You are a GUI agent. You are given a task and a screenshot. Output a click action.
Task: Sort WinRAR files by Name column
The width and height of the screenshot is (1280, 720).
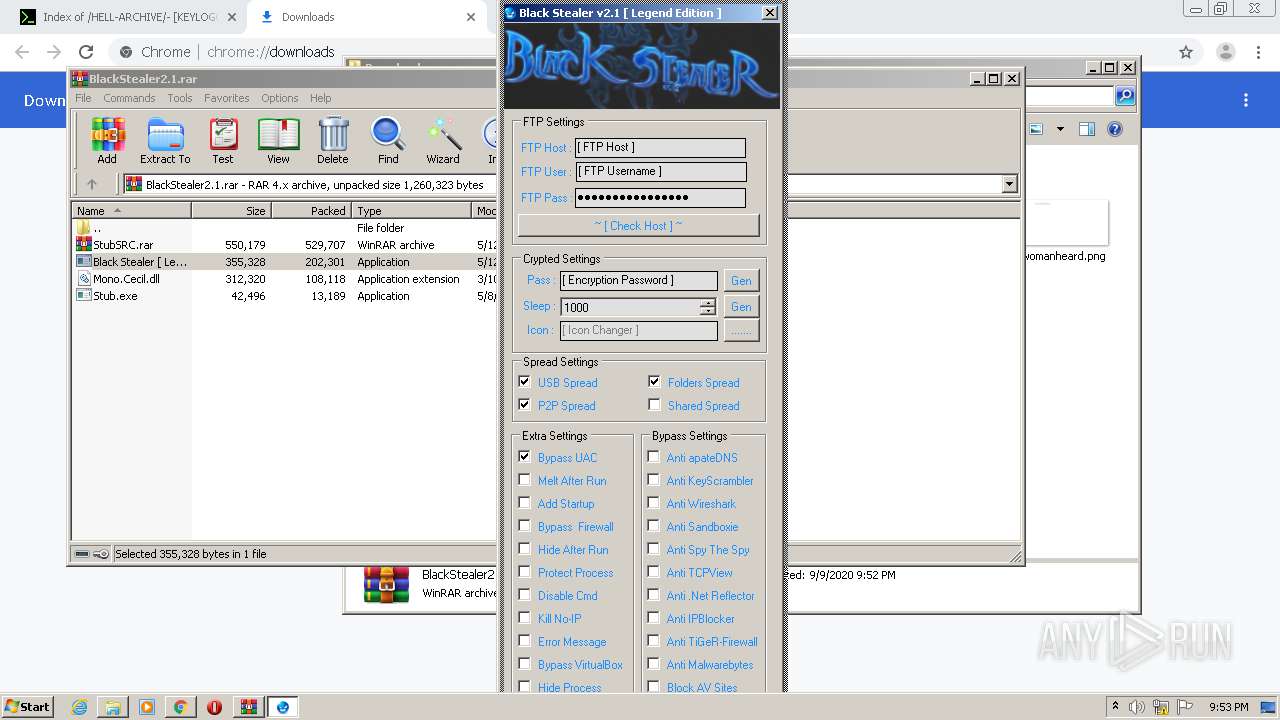point(131,211)
